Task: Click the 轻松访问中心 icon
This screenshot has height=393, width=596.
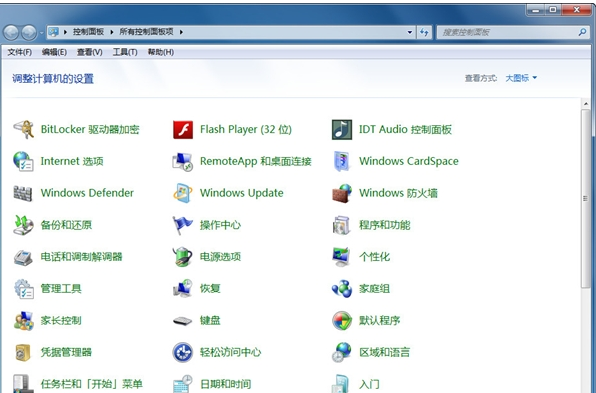Action: pos(183,352)
